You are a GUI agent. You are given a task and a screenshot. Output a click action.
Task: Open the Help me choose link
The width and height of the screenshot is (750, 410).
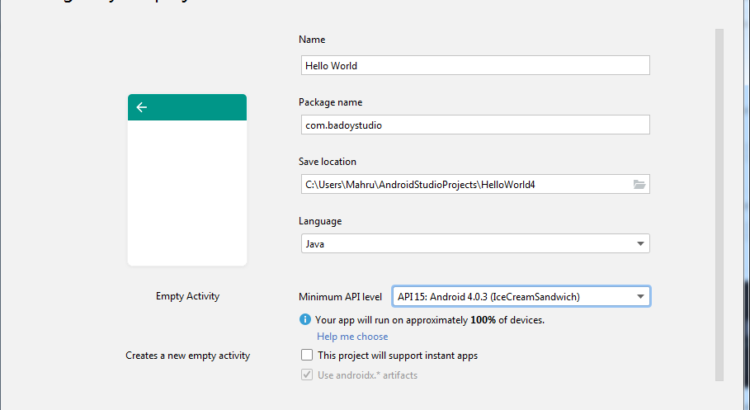pos(352,337)
